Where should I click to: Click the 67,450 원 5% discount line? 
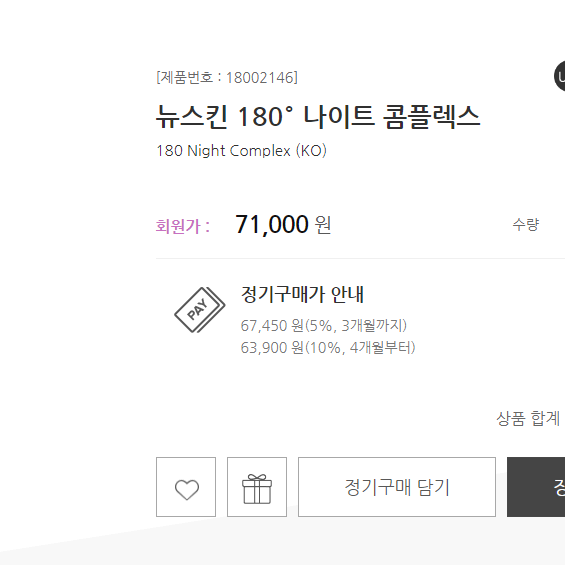tap(324, 325)
